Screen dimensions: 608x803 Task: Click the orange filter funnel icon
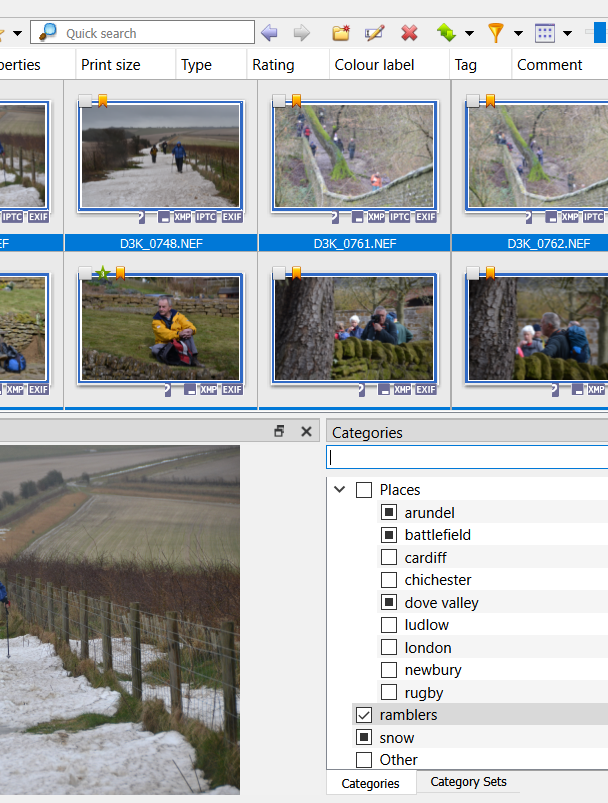[x=496, y=33]
